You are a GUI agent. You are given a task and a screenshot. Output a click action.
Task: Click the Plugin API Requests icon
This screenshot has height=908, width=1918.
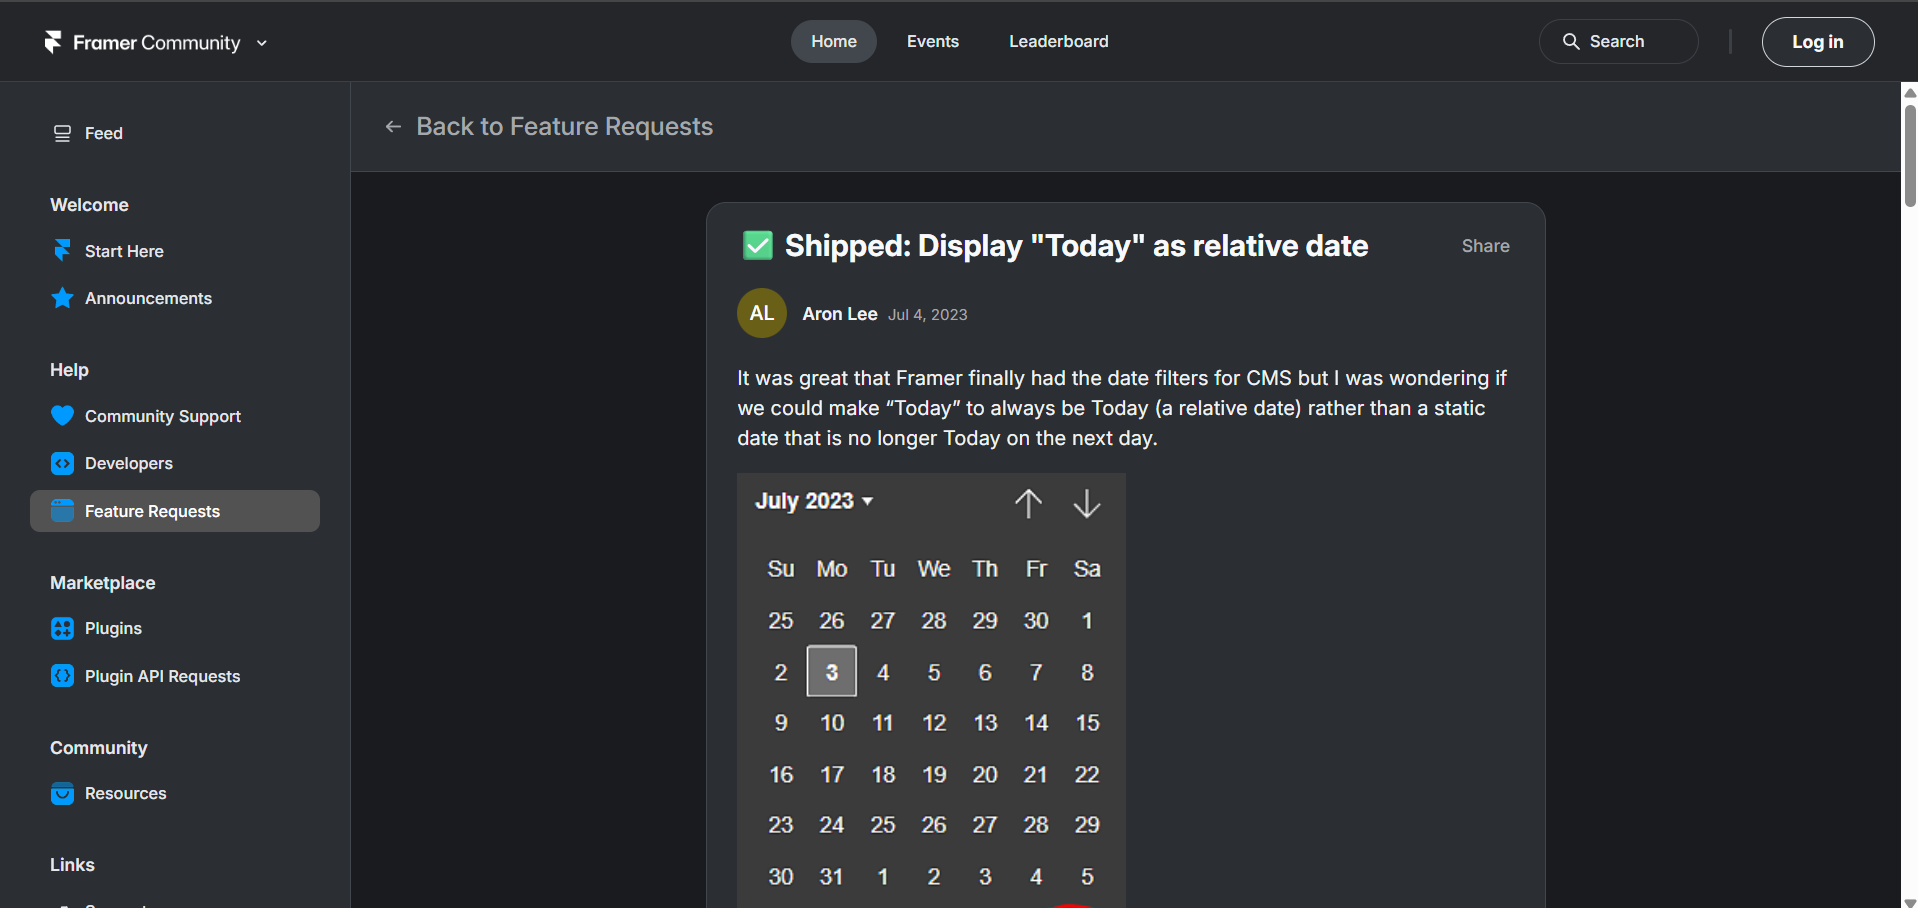click(62, 676)
